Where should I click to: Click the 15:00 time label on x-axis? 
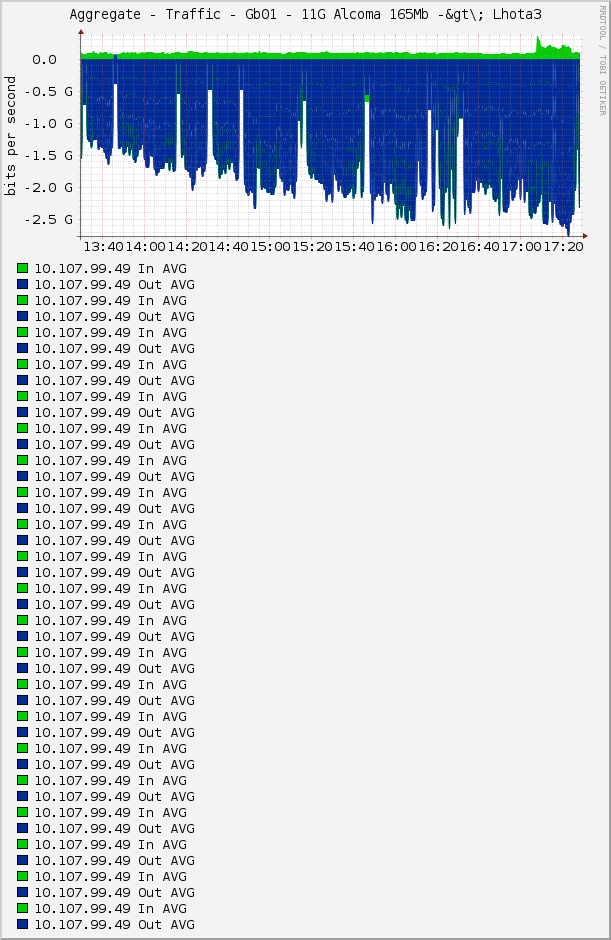pyautogui.click(x=270, y=246)
